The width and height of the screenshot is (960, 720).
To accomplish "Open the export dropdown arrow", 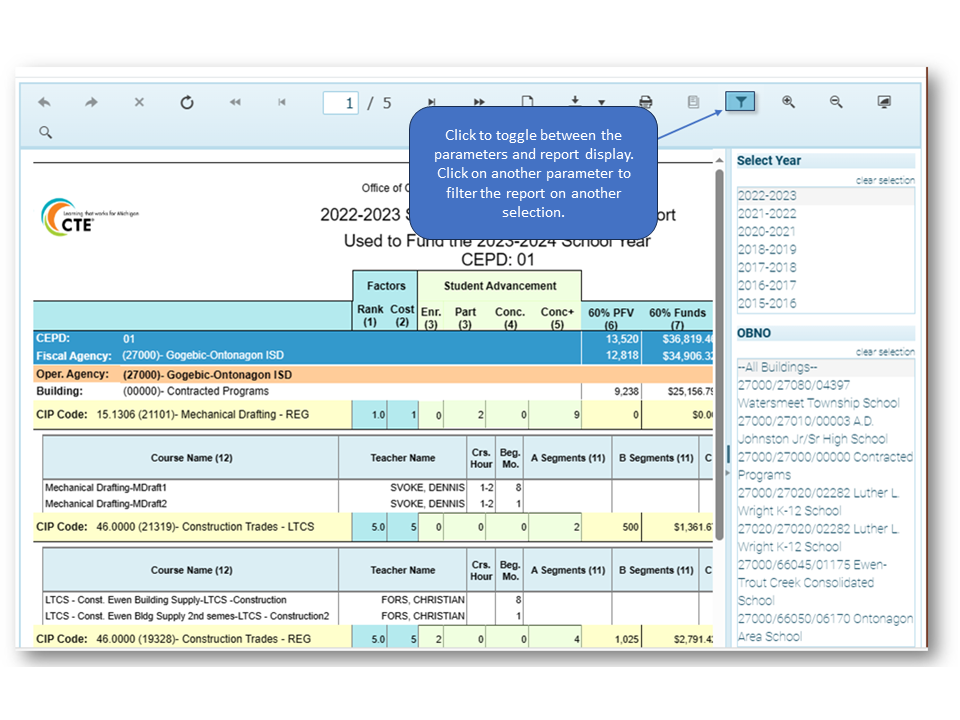I will [601, 103].
